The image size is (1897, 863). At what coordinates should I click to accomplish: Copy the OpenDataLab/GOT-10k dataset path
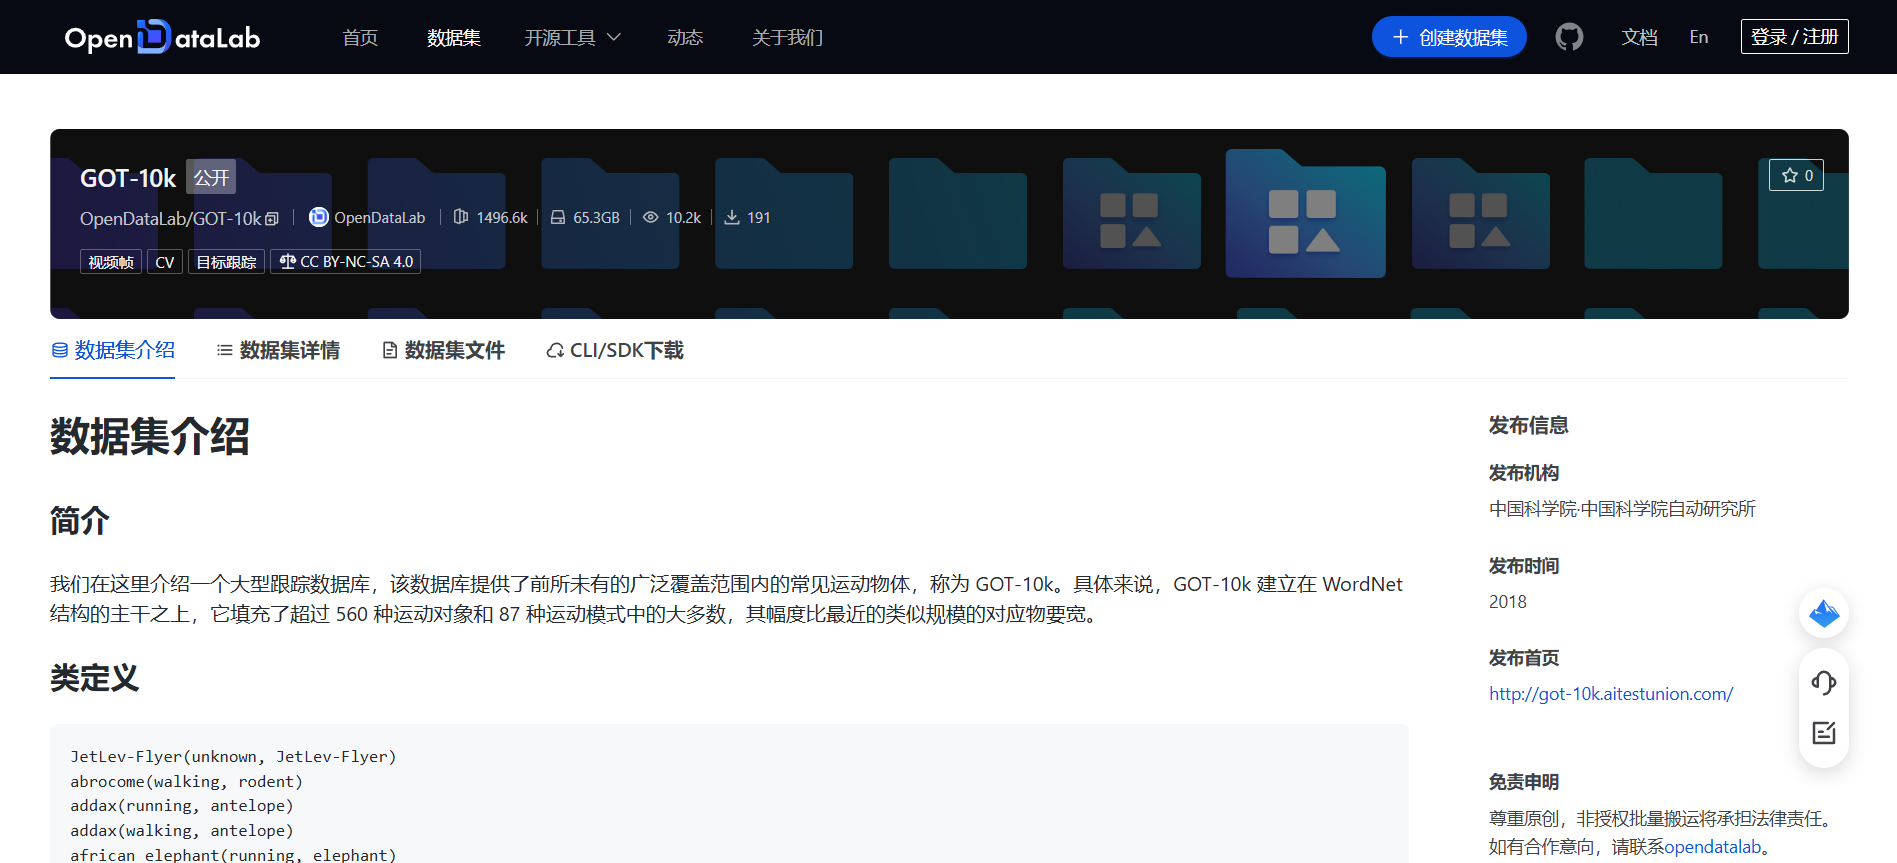point(272,219)
